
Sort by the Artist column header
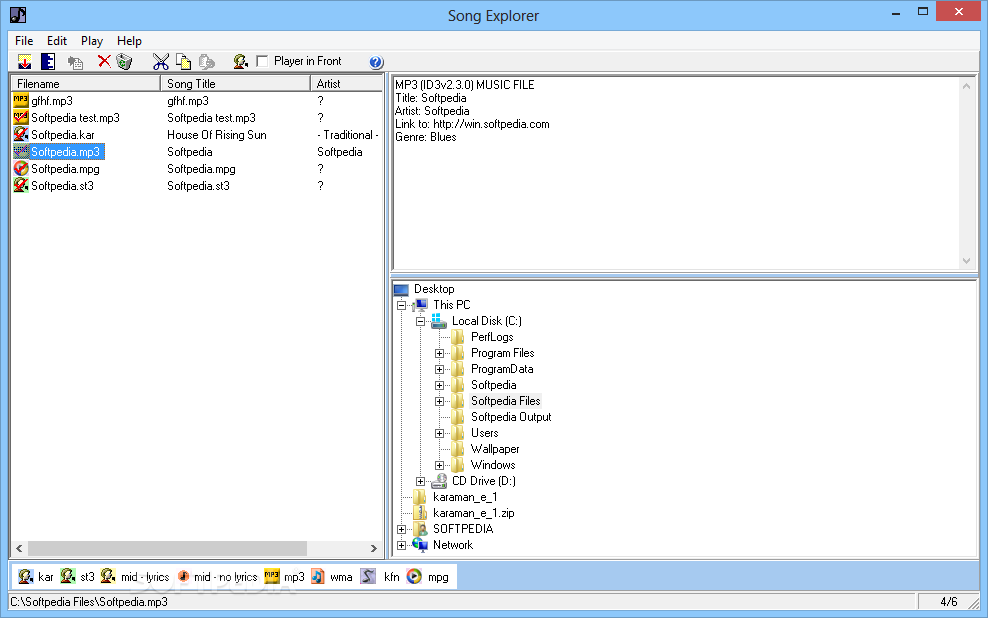[x=347, y=84]
